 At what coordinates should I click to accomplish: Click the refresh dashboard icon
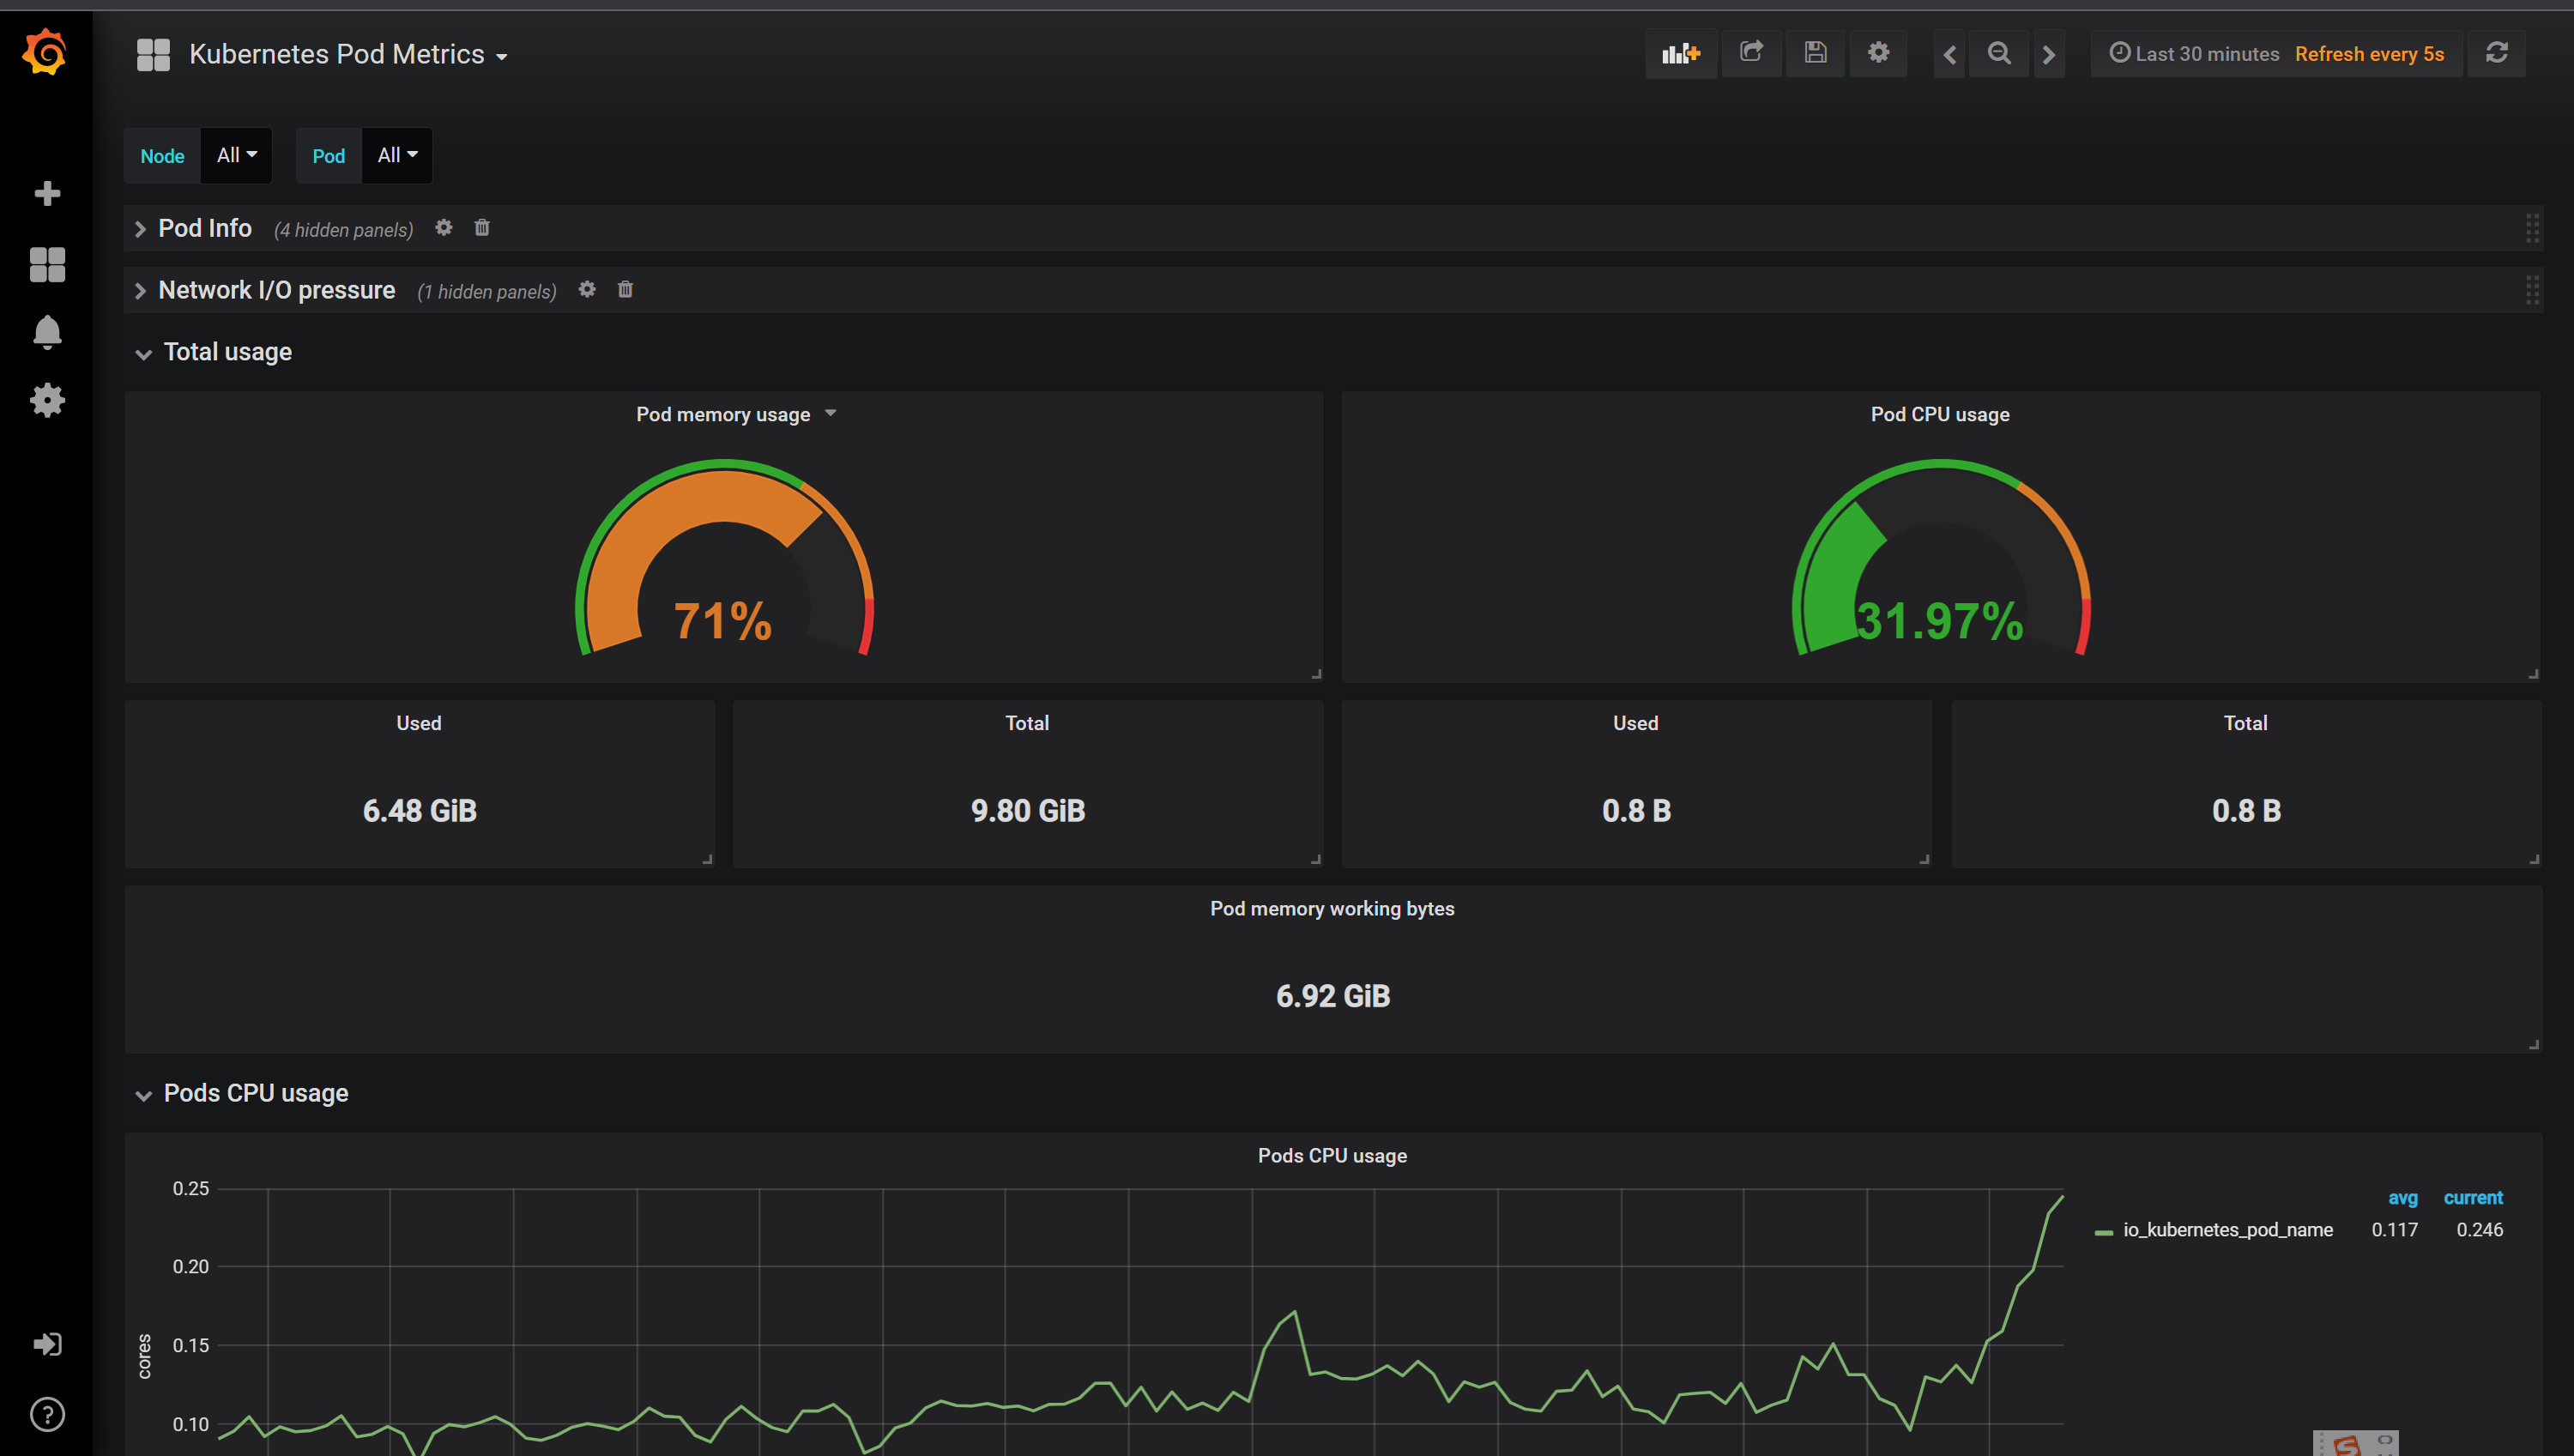pos(2497,53)
